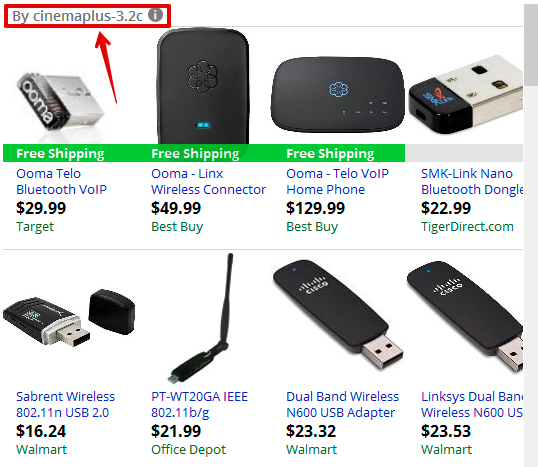The width and height of the screenshot is (538, 467).
Task: Open Ooma - Telo VoIP Home Phone link
Action: 337,182
